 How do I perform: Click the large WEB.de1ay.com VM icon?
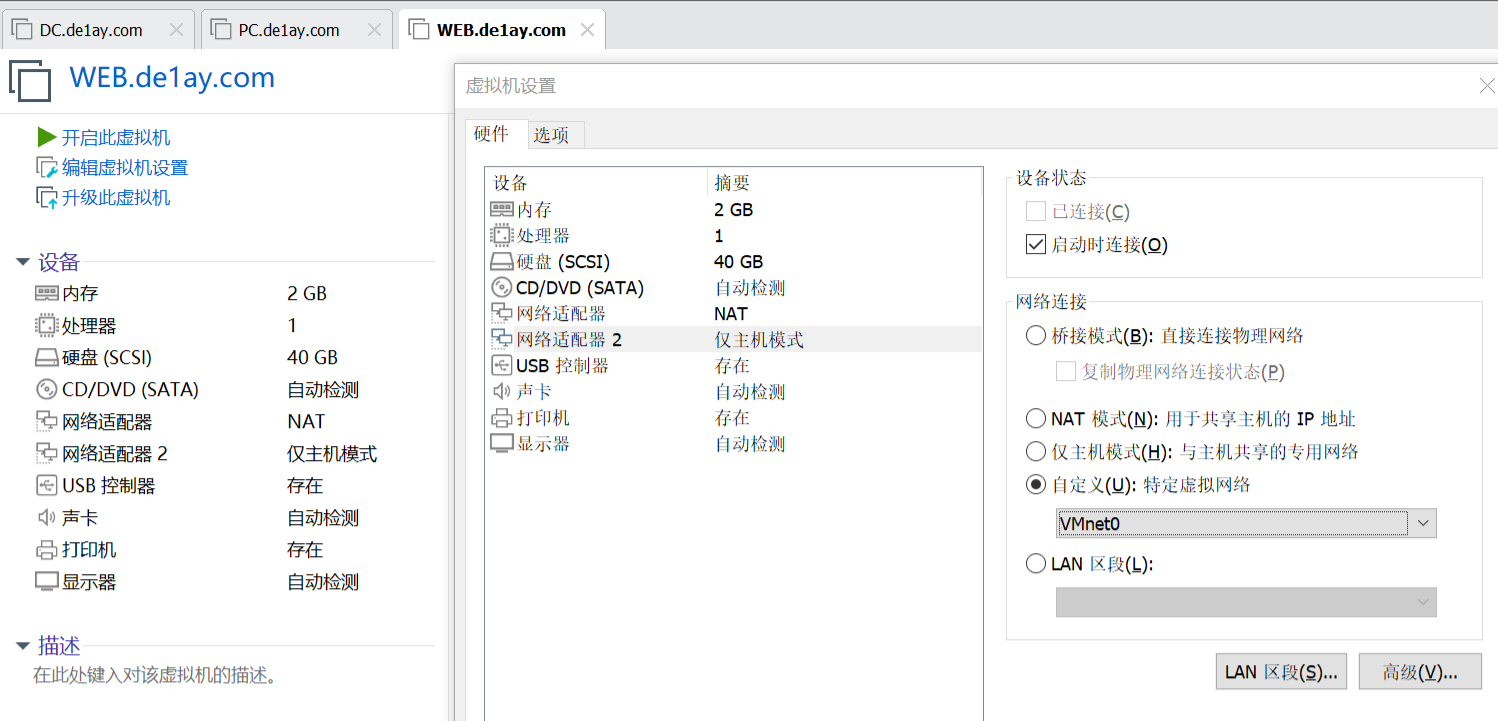tap(30, 80)
